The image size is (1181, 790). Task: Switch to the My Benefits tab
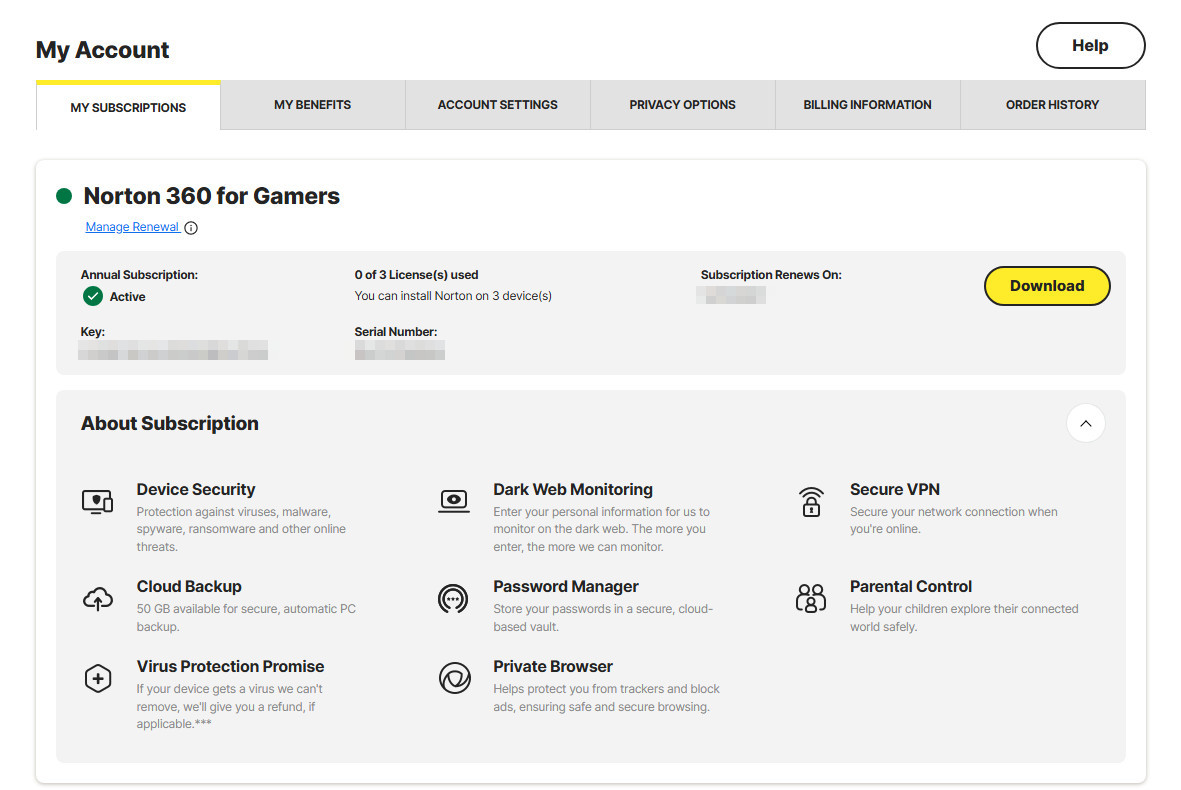pos(313,105)
